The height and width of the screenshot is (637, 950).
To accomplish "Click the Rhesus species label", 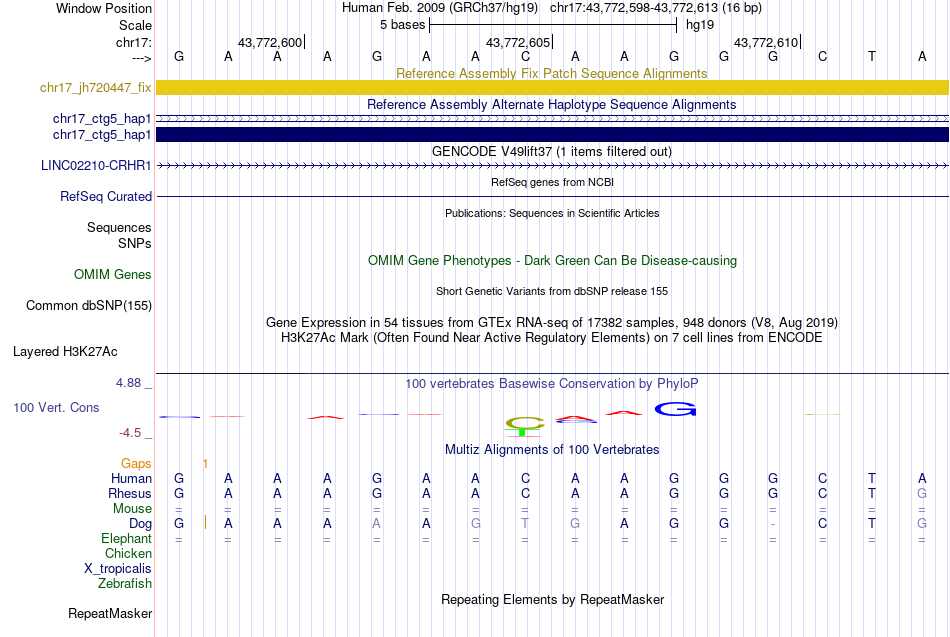I will (130, 494).
